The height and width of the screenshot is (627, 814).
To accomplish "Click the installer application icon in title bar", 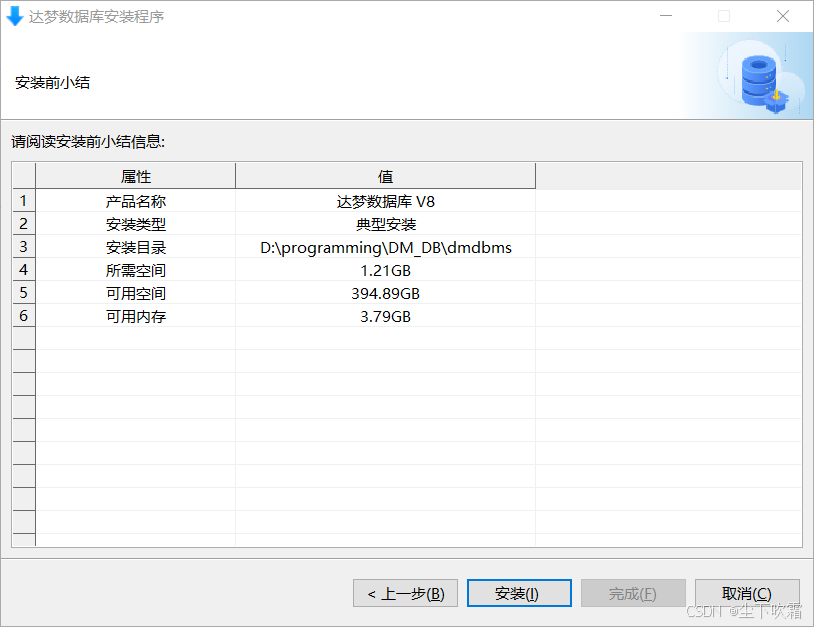I will point(14,16).
